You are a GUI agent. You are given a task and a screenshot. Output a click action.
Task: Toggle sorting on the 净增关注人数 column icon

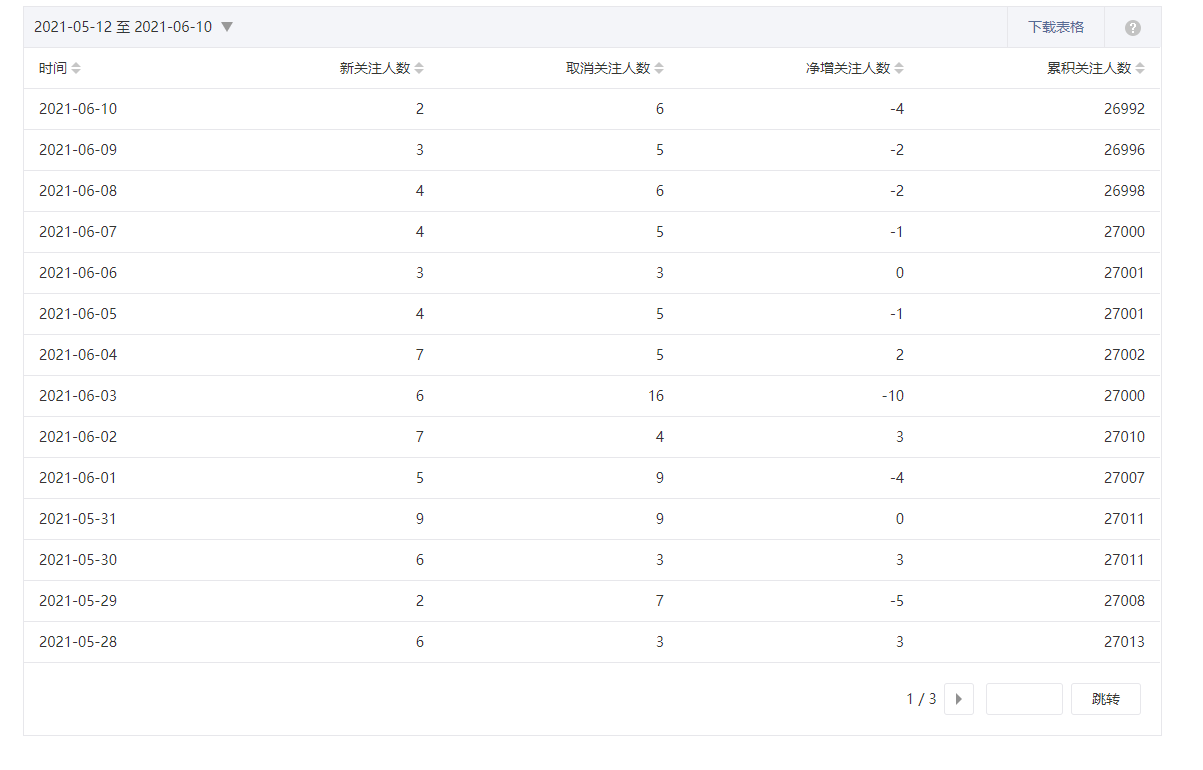(x=899, y=68)
